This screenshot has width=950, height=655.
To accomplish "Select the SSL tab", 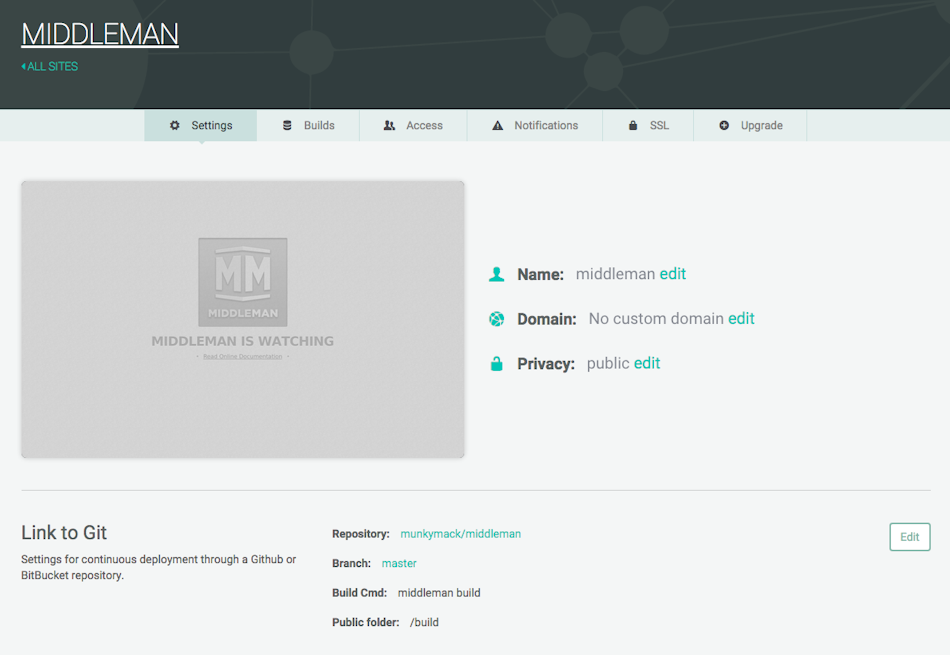I will tap(648, 125).
